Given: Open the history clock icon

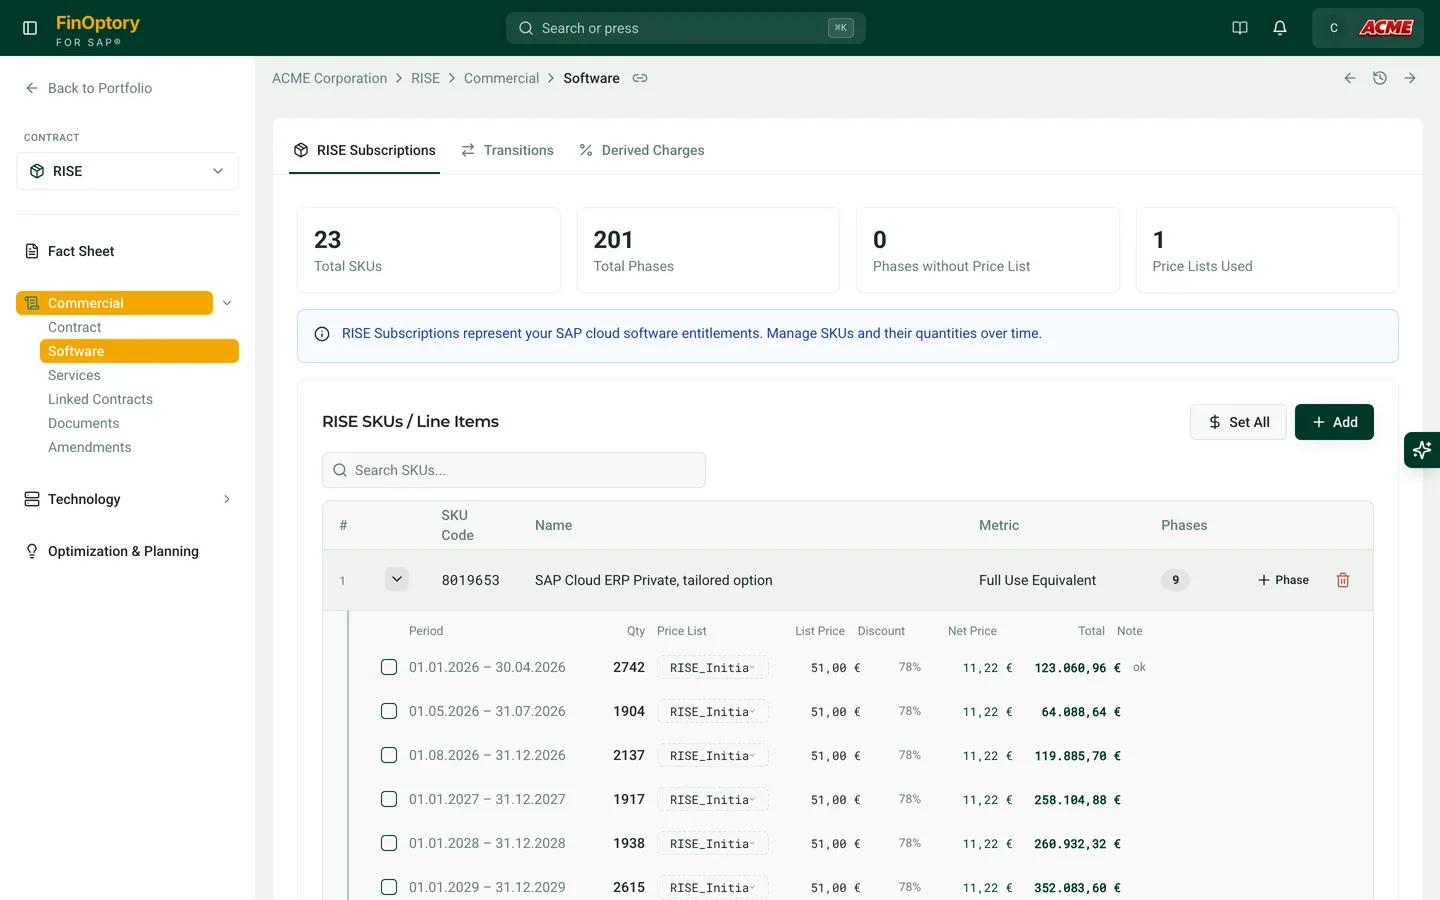Looking at the screenshot, I should tap(1380, 78).
